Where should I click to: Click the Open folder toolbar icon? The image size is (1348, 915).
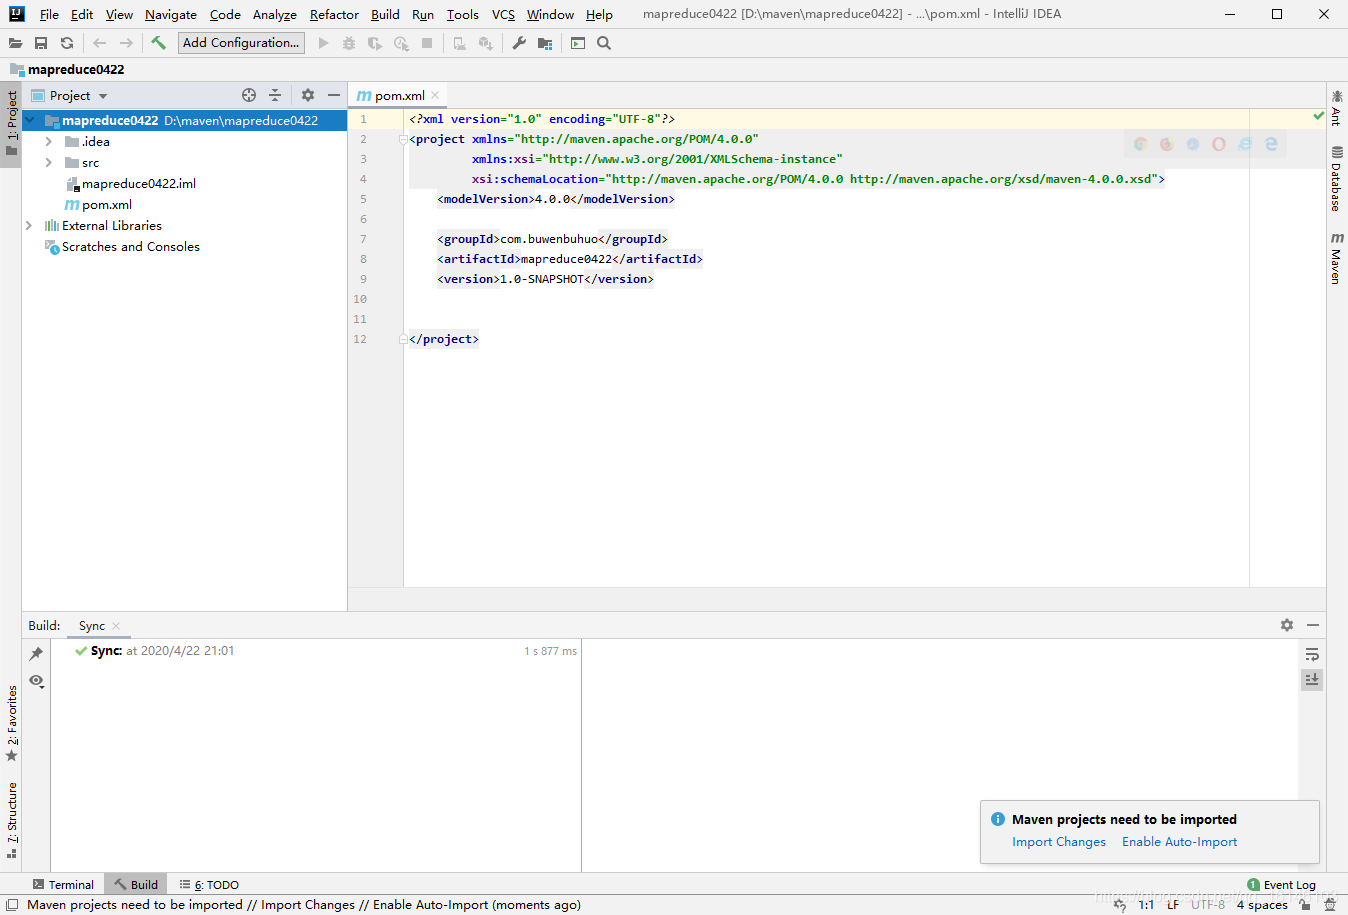(x=15, y=43)
